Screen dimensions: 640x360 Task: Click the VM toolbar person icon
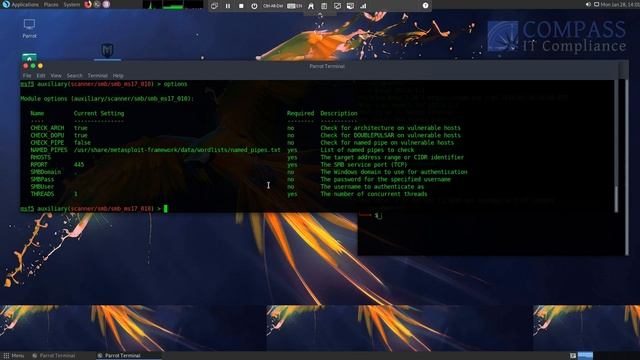click(x=311, y=6)
